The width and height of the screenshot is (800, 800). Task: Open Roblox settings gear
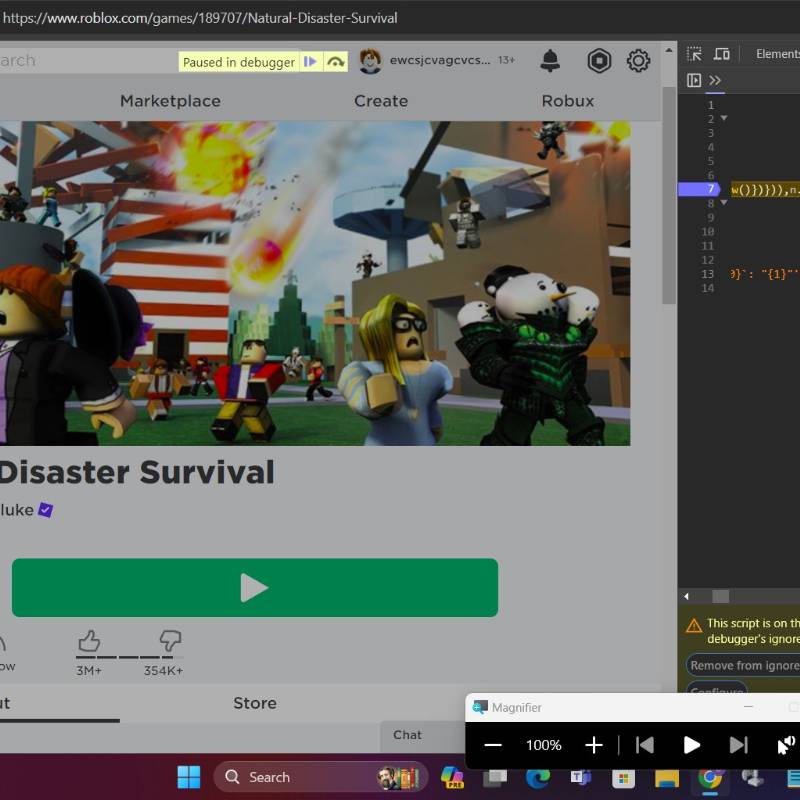tap(638, 61)
